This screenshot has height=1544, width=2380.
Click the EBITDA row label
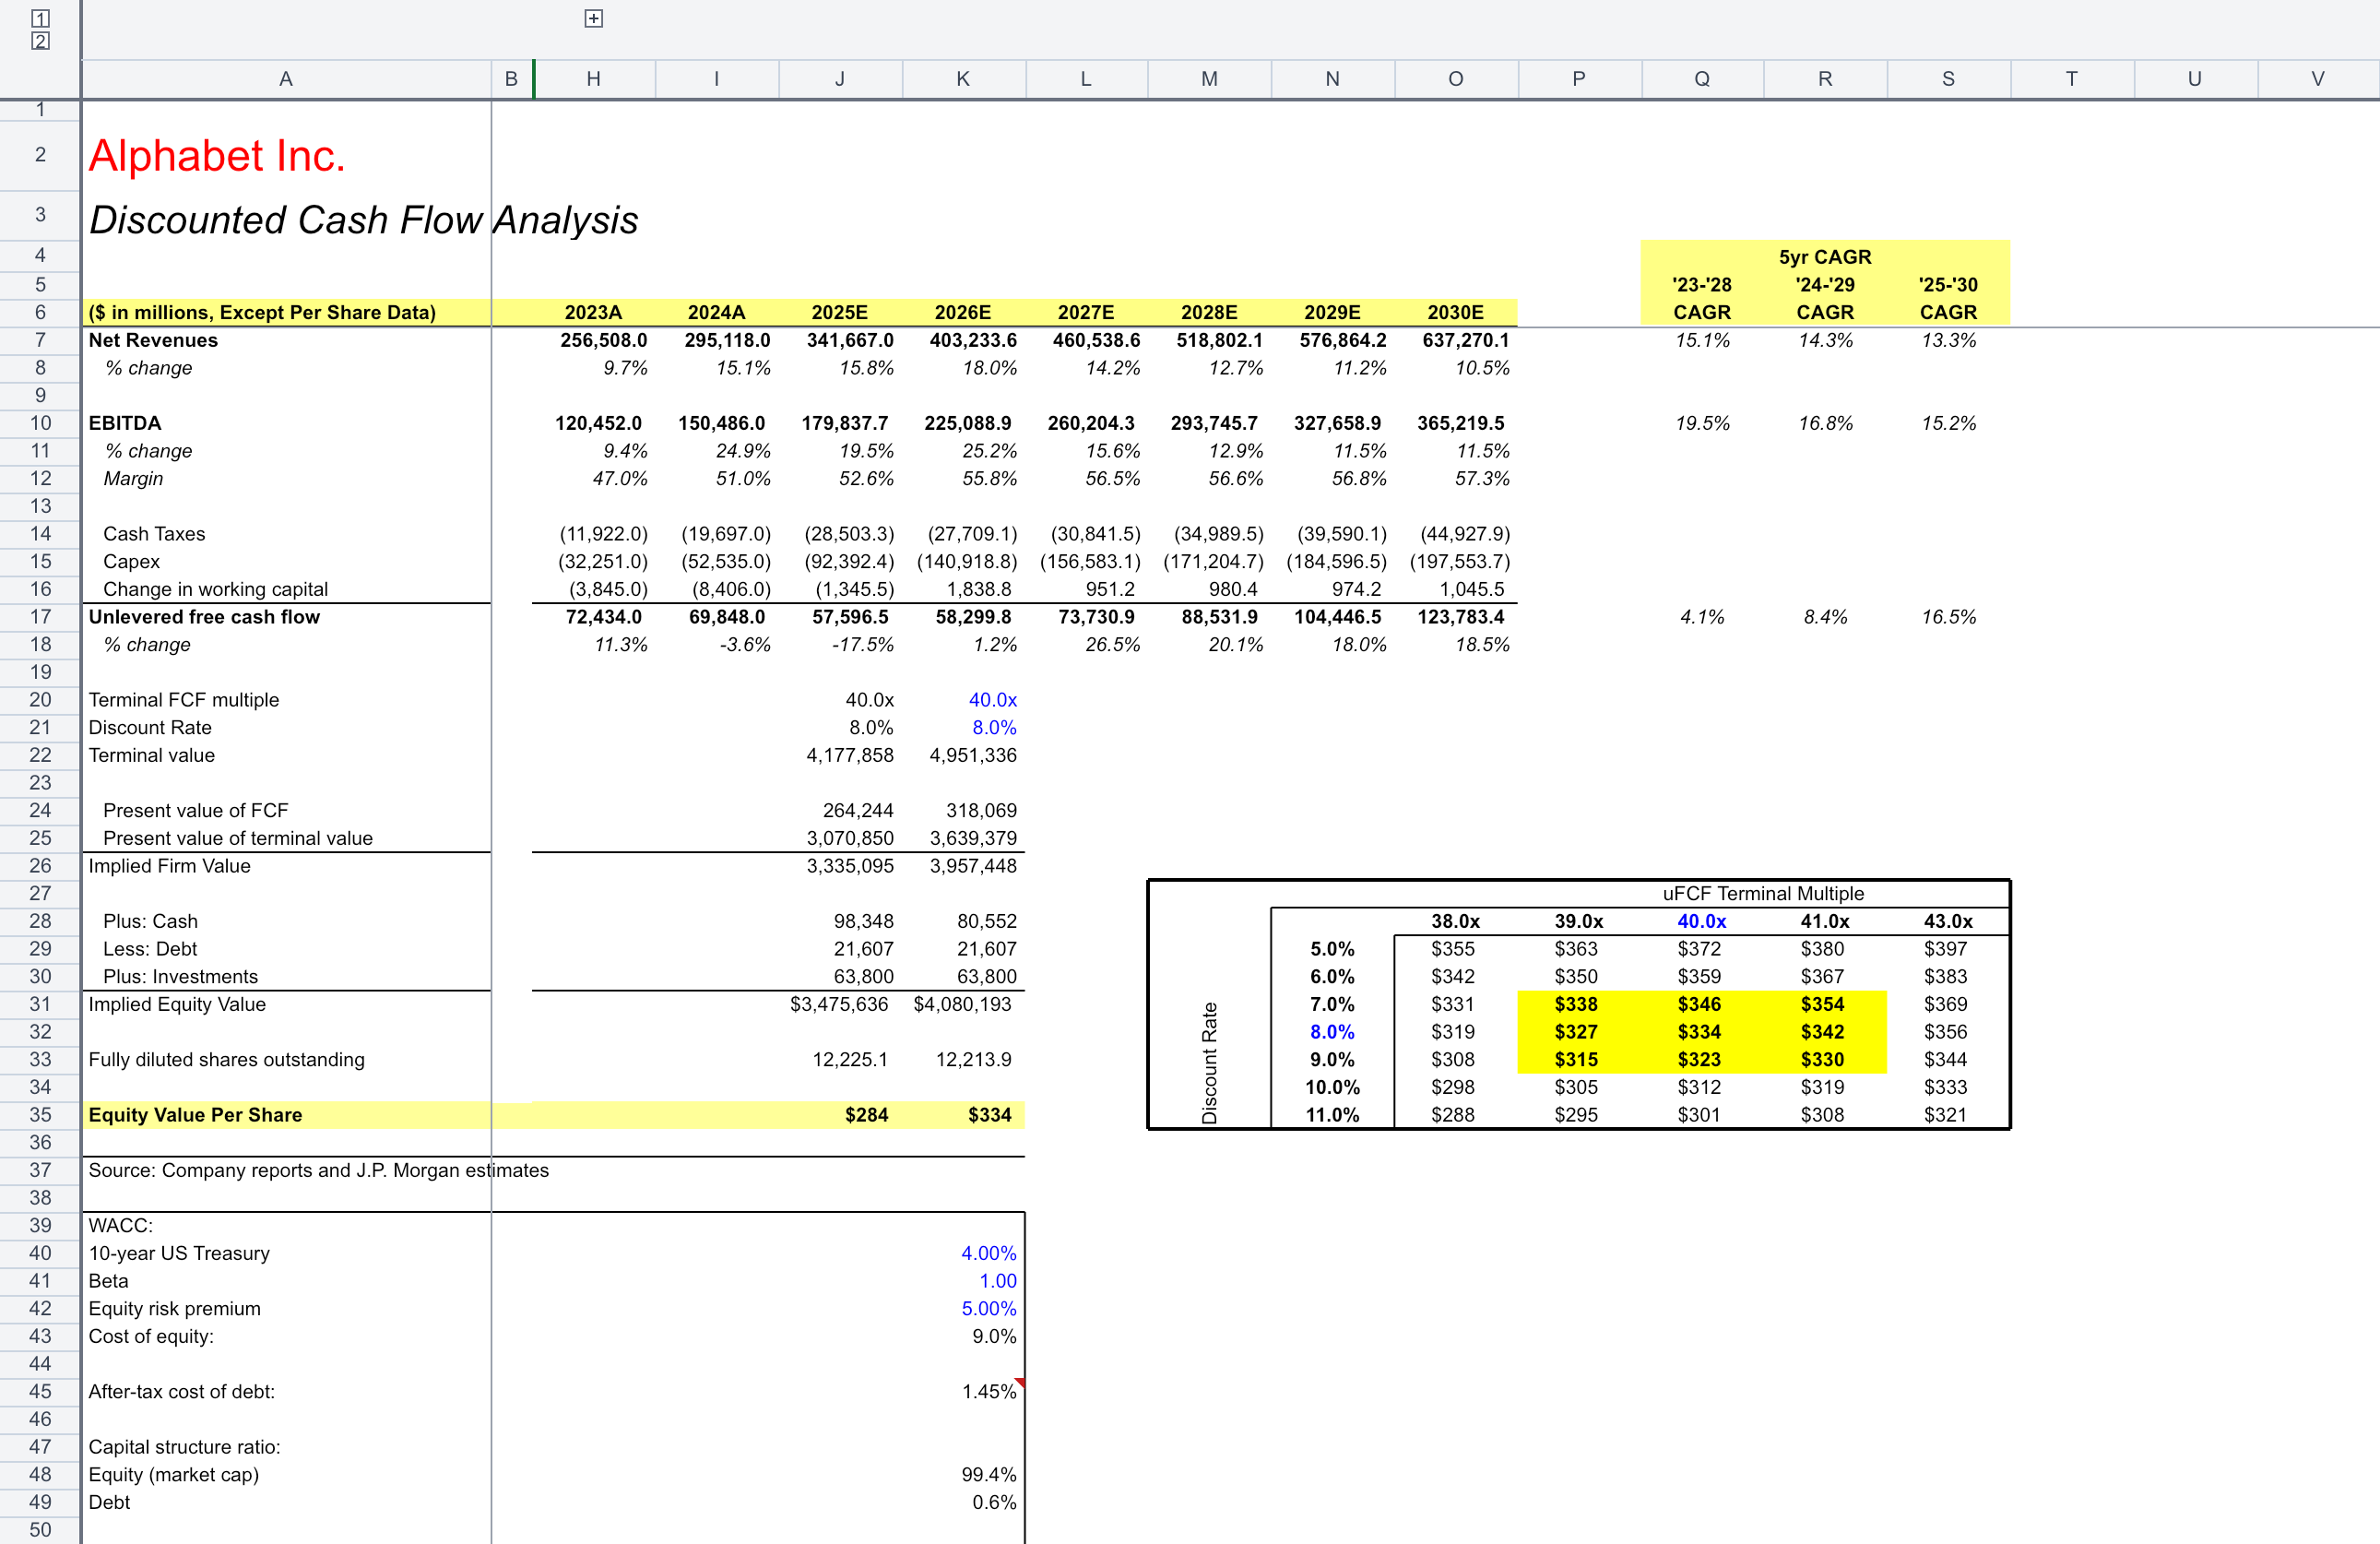[x=125, y=423]
